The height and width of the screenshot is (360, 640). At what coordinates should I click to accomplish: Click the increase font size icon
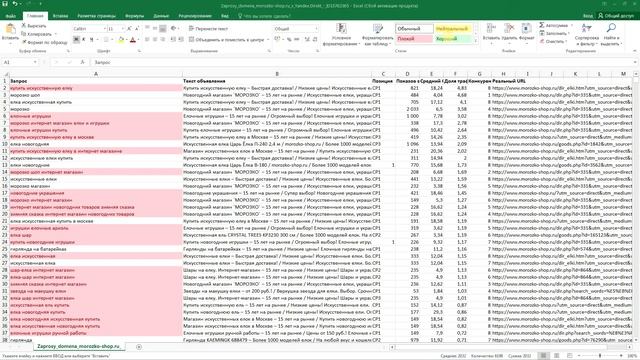click(x=129, y=29)
